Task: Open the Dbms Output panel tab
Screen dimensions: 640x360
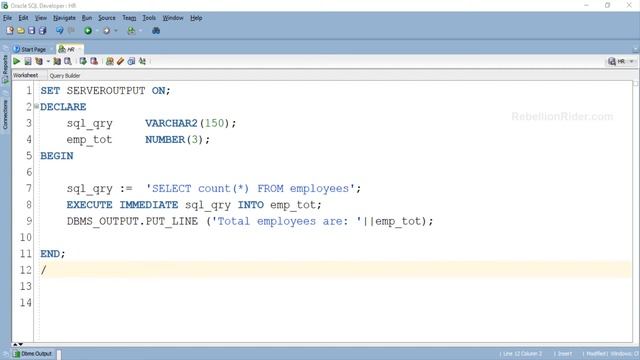Action: (x=33, y=354)
